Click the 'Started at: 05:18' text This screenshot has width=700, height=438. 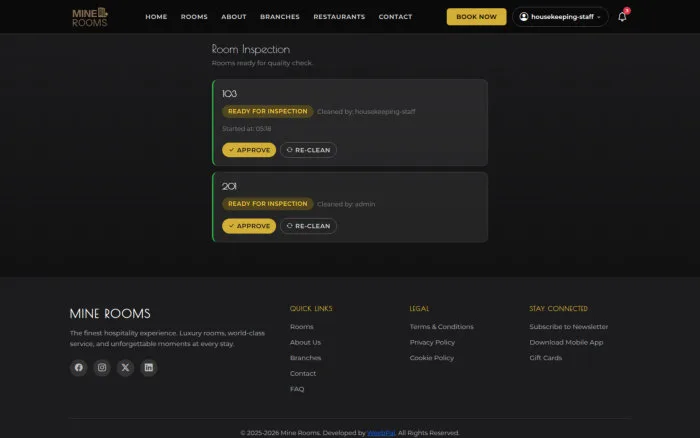pos(246,129)
